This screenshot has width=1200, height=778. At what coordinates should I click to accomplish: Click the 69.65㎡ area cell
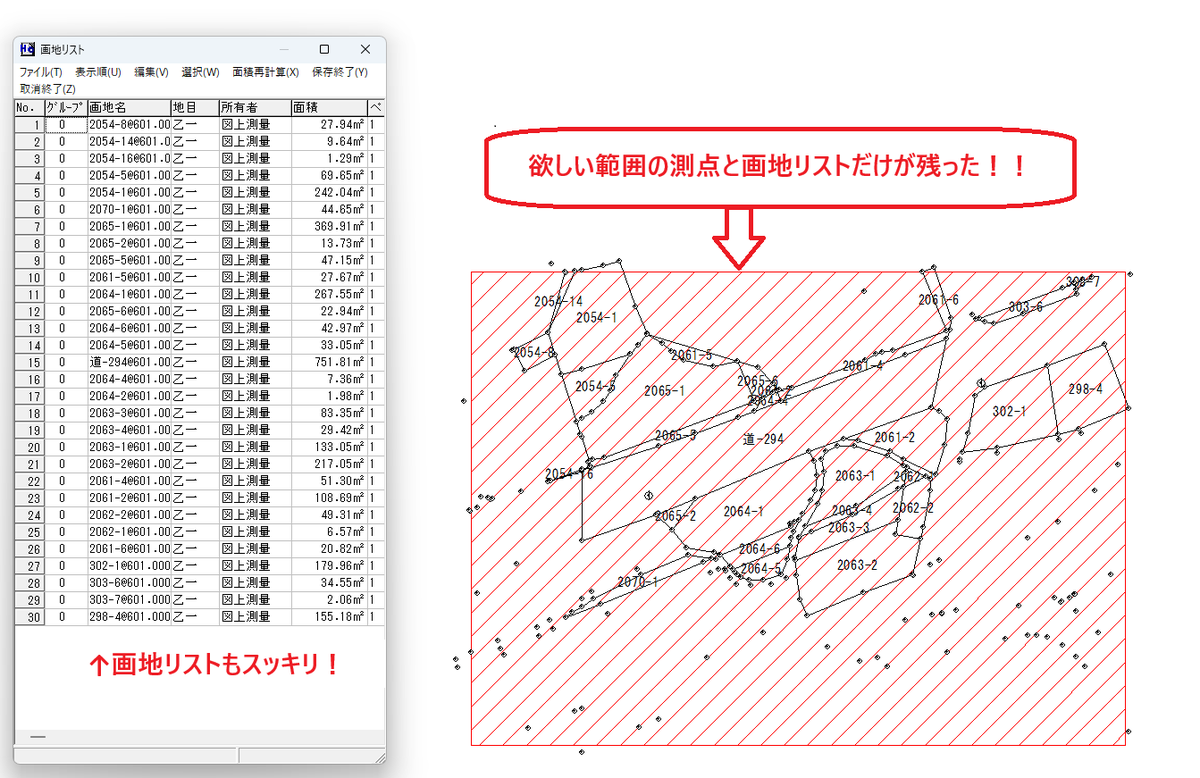[x=329, y=176]
